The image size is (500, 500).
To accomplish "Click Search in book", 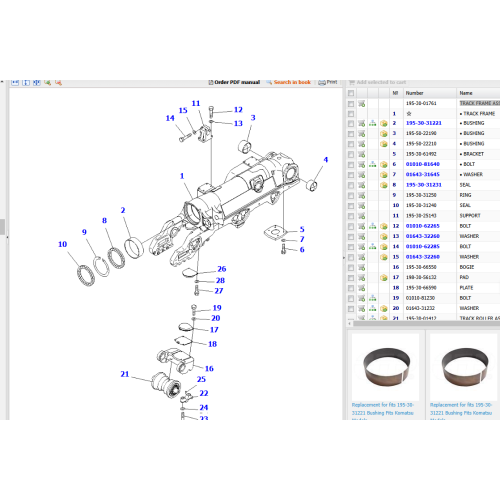I will (x=289, y=82).
